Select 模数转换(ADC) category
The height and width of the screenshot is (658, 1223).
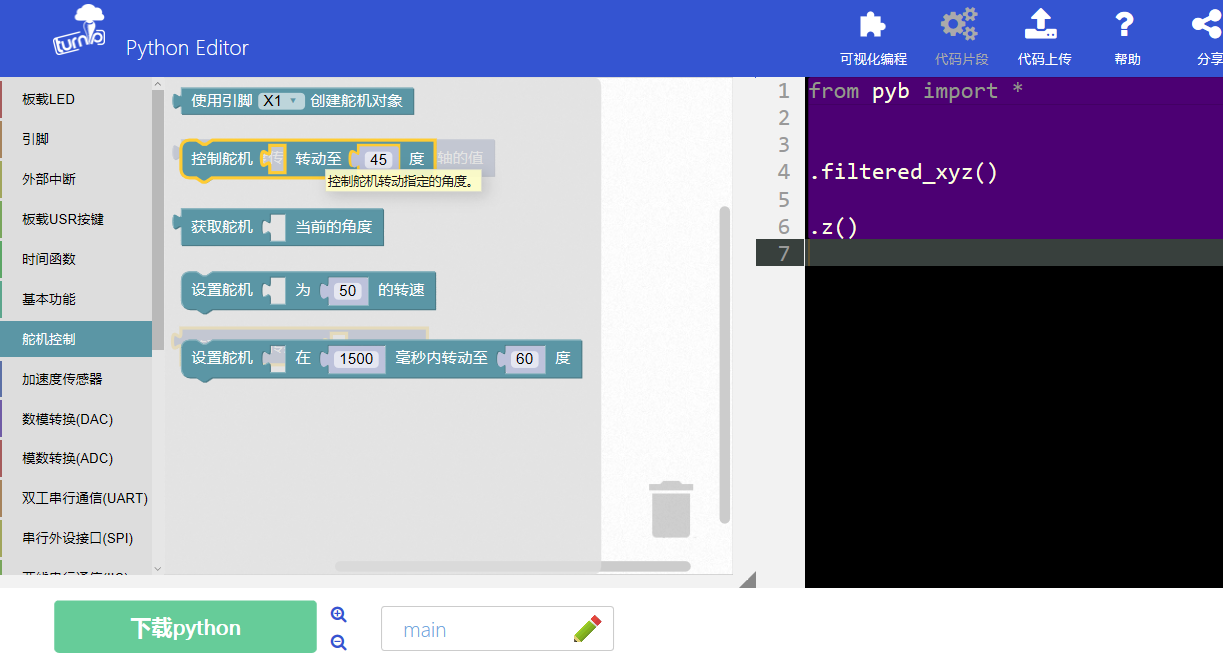point(76,458)
